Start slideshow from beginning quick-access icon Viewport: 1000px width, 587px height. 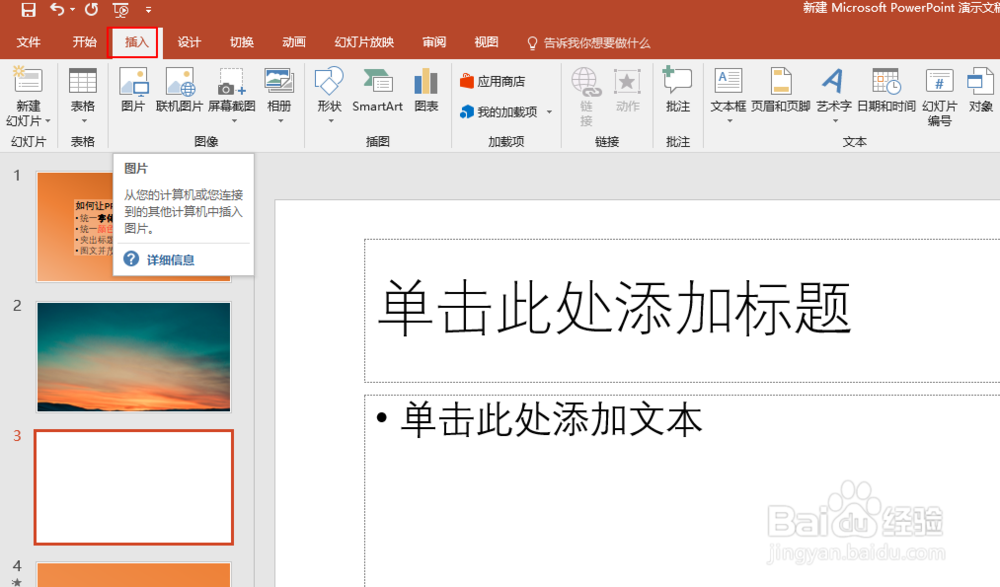(120, 10)
